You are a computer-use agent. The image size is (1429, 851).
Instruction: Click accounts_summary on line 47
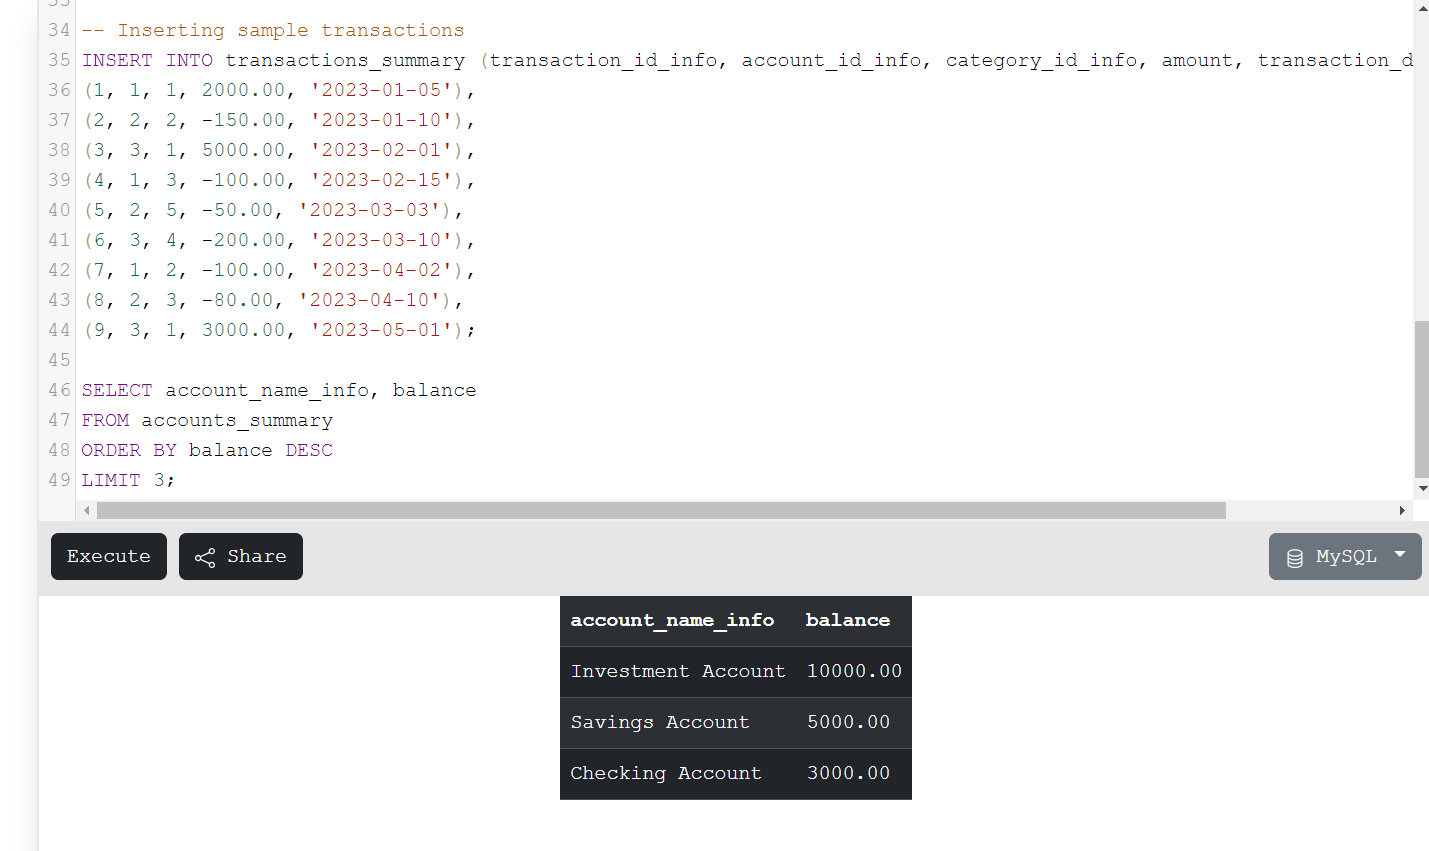point(237,420)
